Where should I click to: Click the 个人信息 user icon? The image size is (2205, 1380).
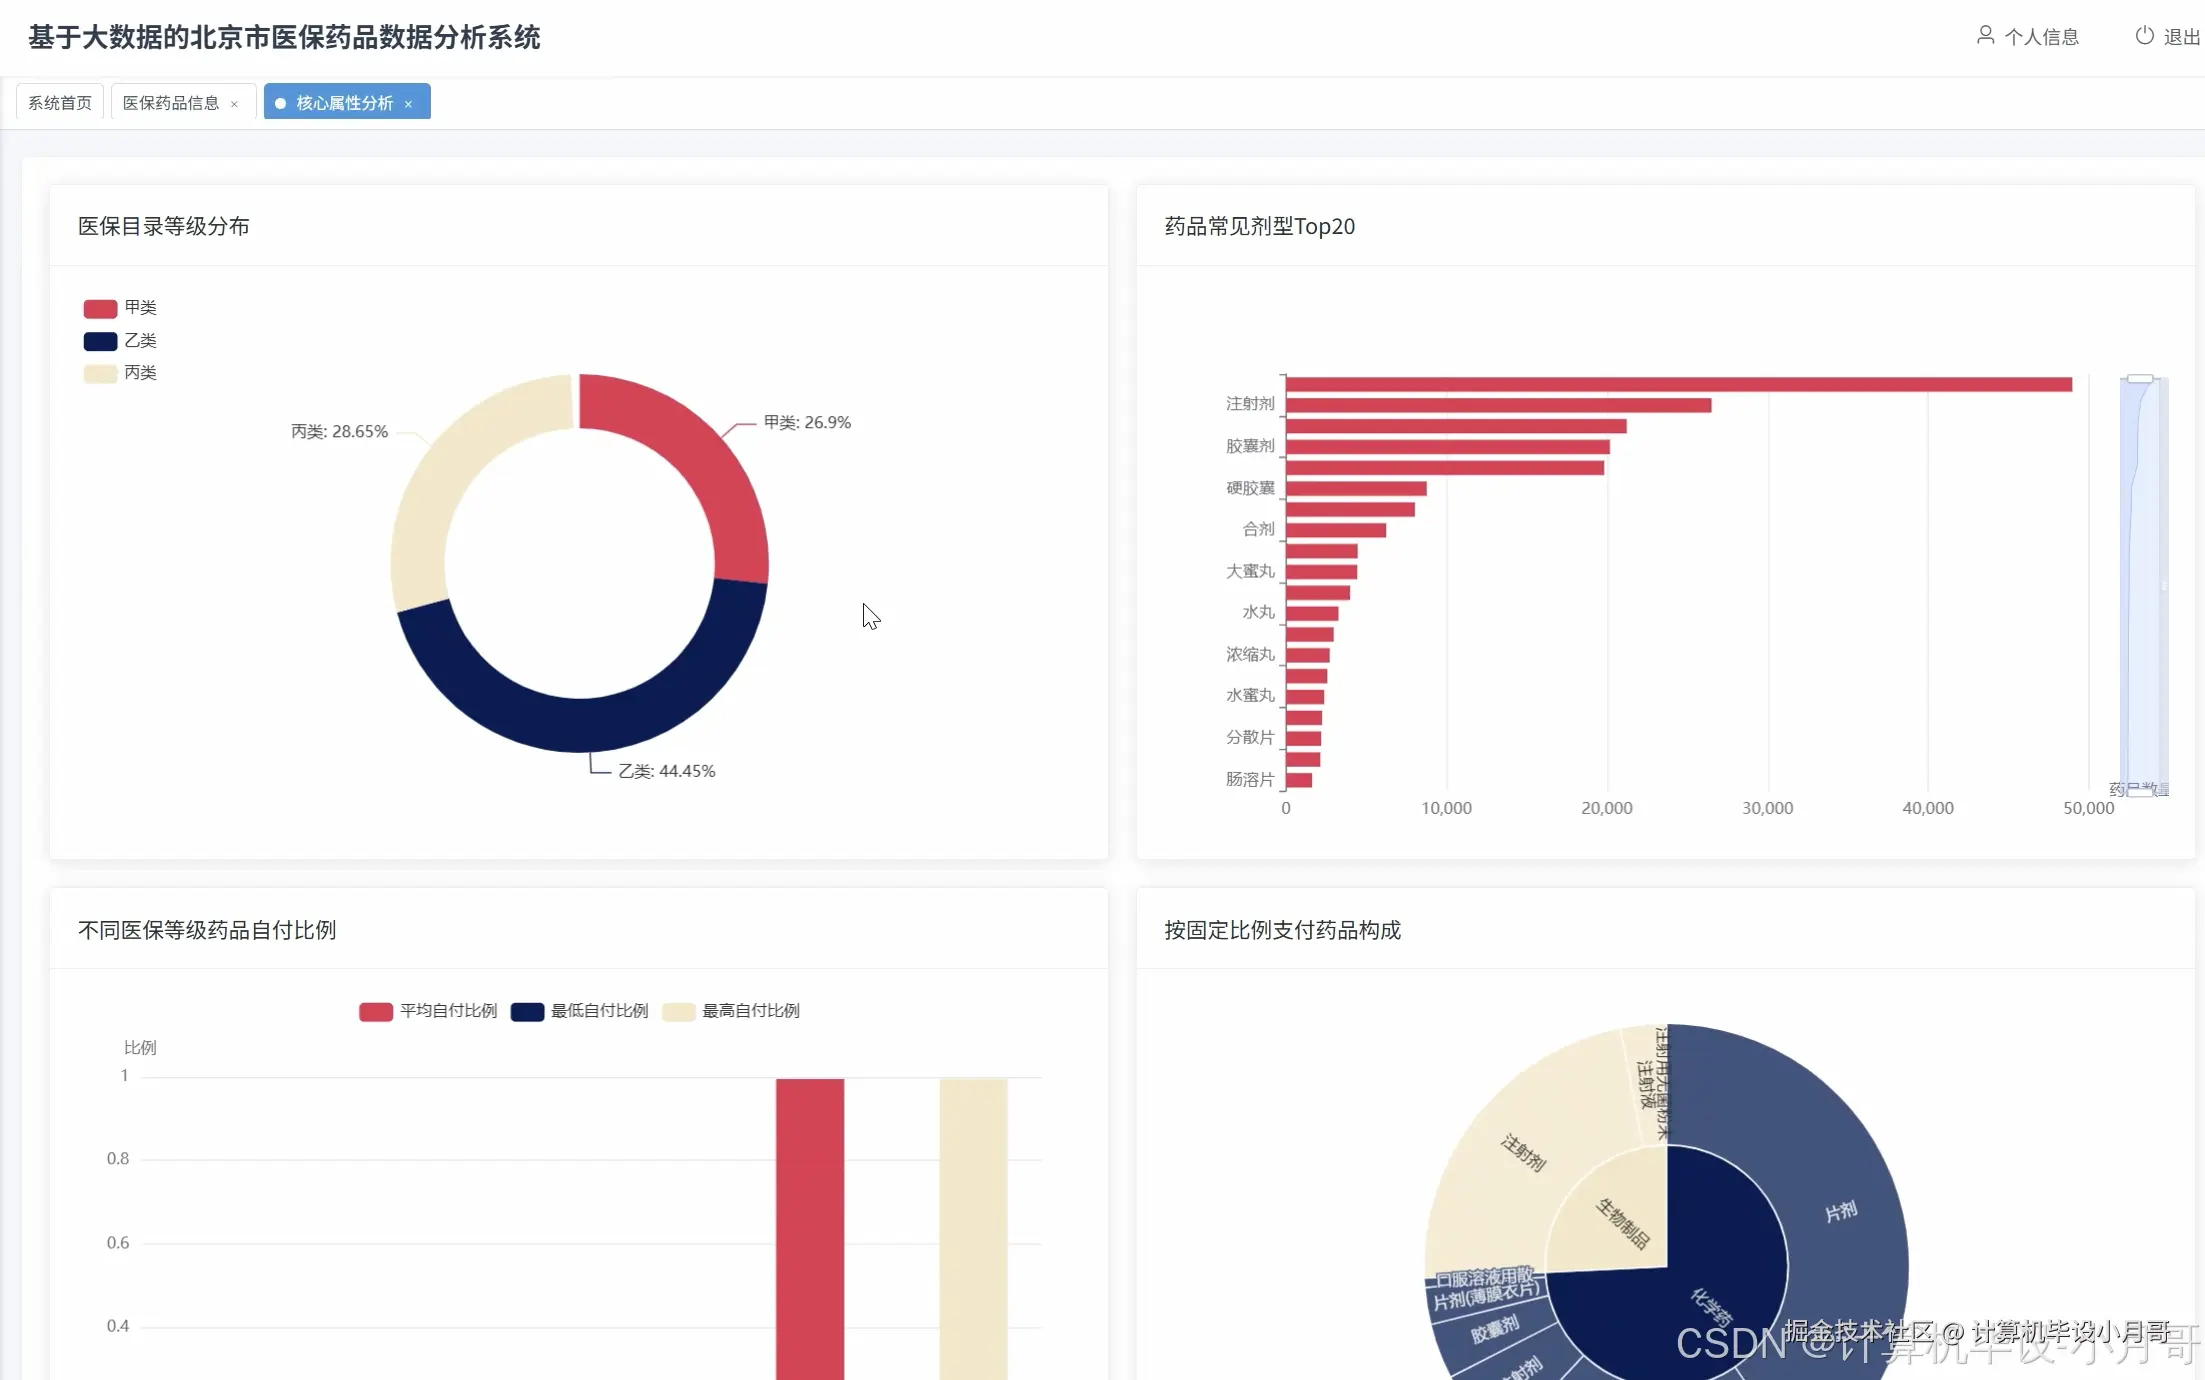(1985, 36)
